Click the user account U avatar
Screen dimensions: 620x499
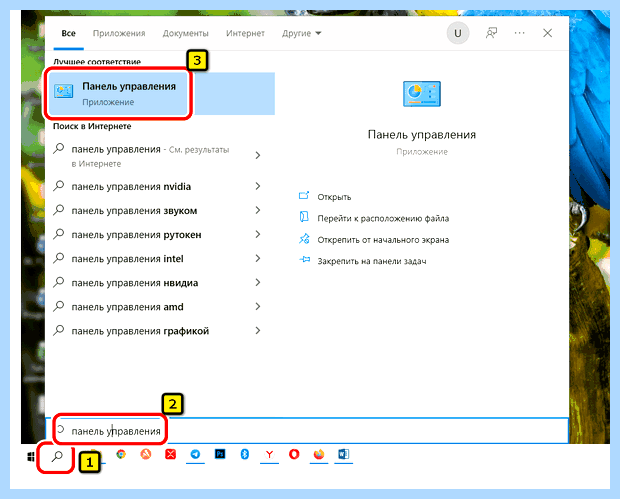pyautogui.click(x=458, y=33)
